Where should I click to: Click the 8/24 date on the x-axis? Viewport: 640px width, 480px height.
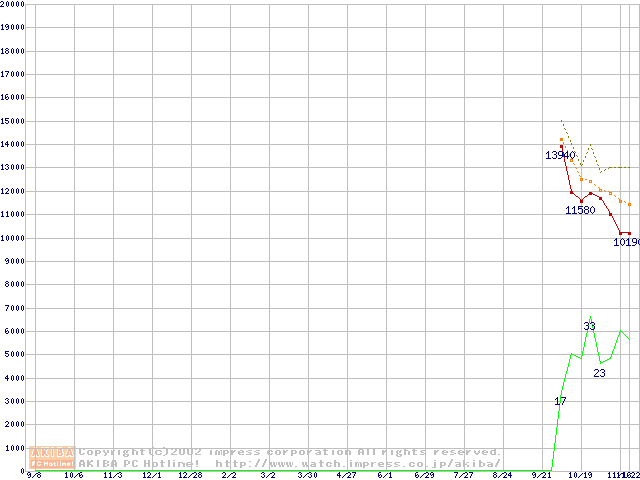point(502,476)
